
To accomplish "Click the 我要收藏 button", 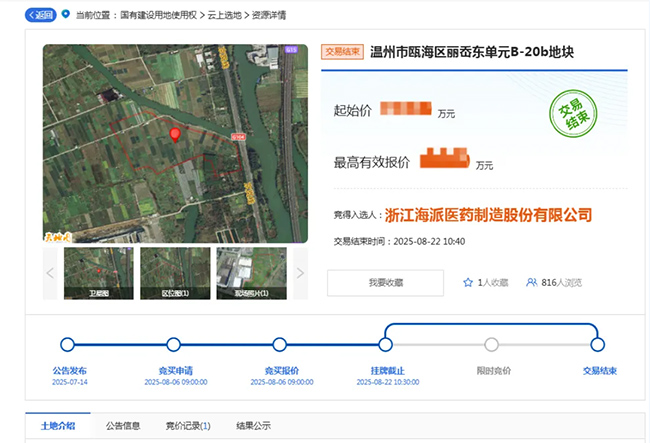I will tap(386, 283).
